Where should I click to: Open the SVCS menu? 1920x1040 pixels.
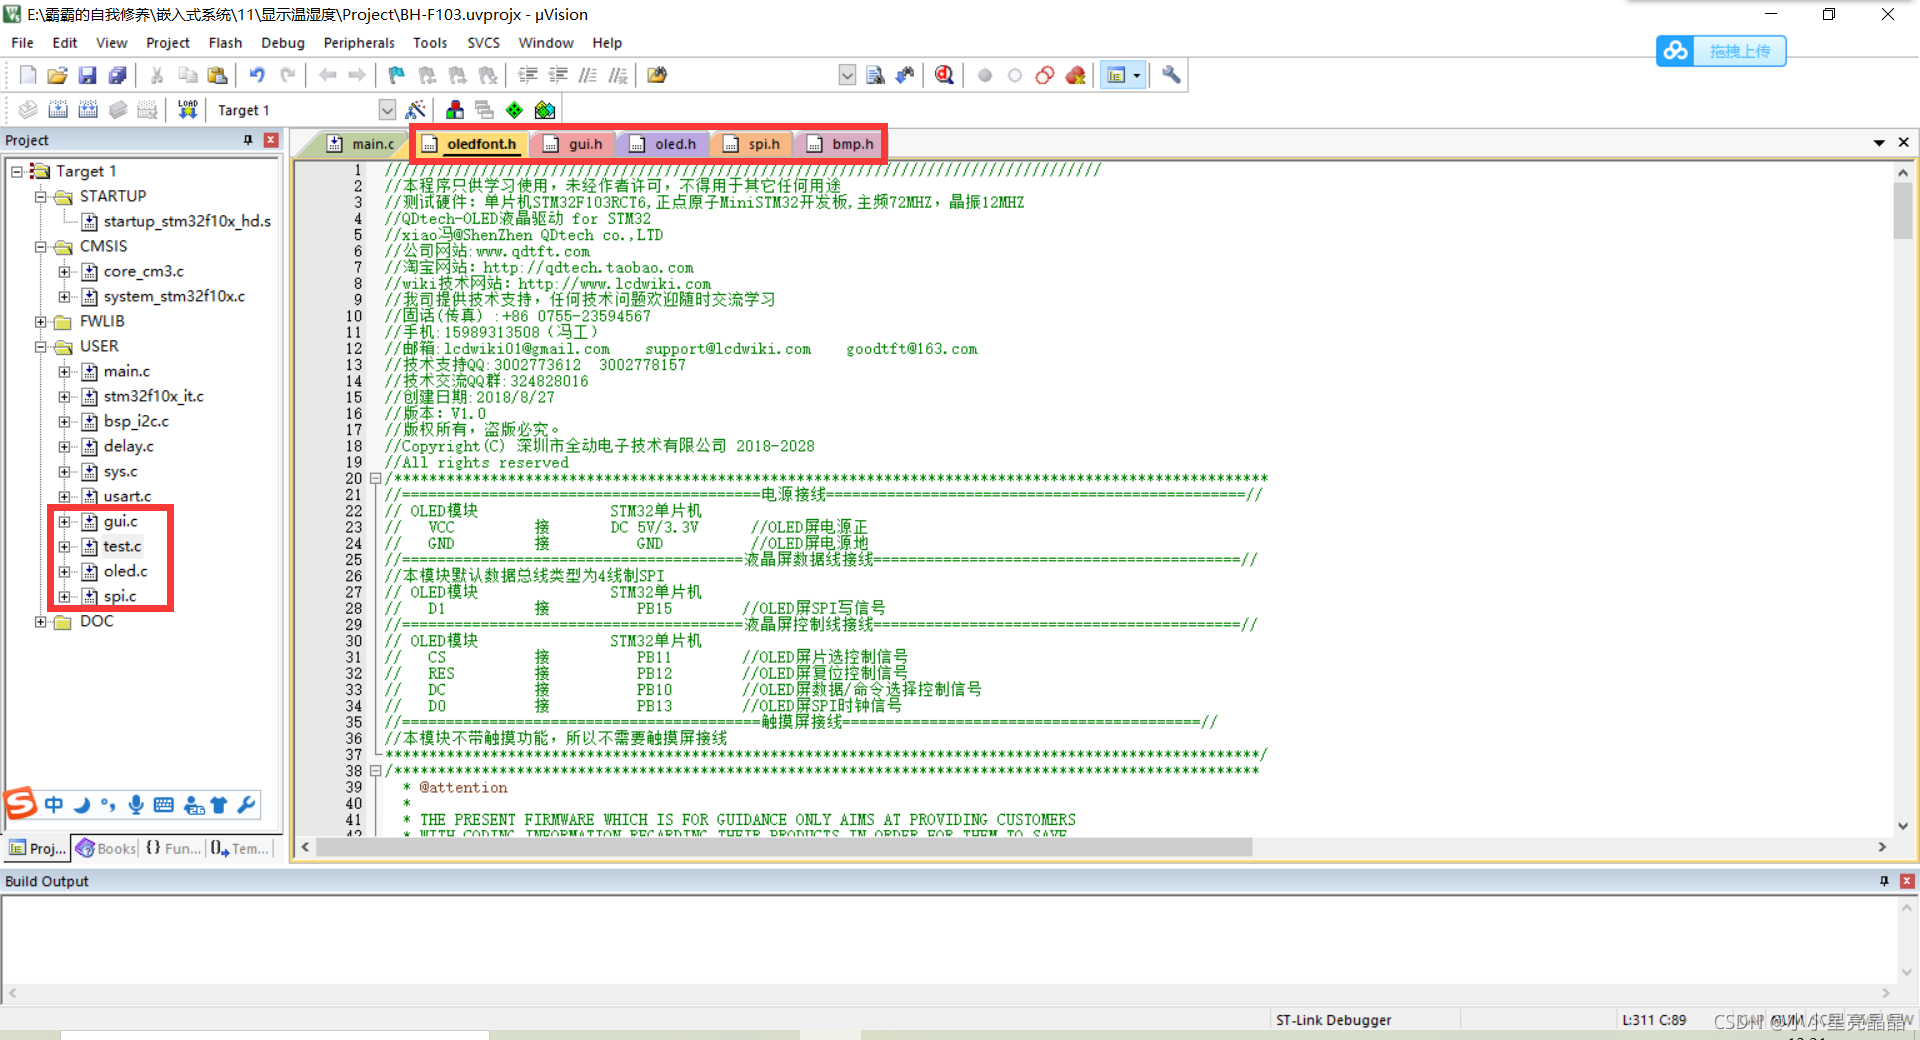click(483, 43)
